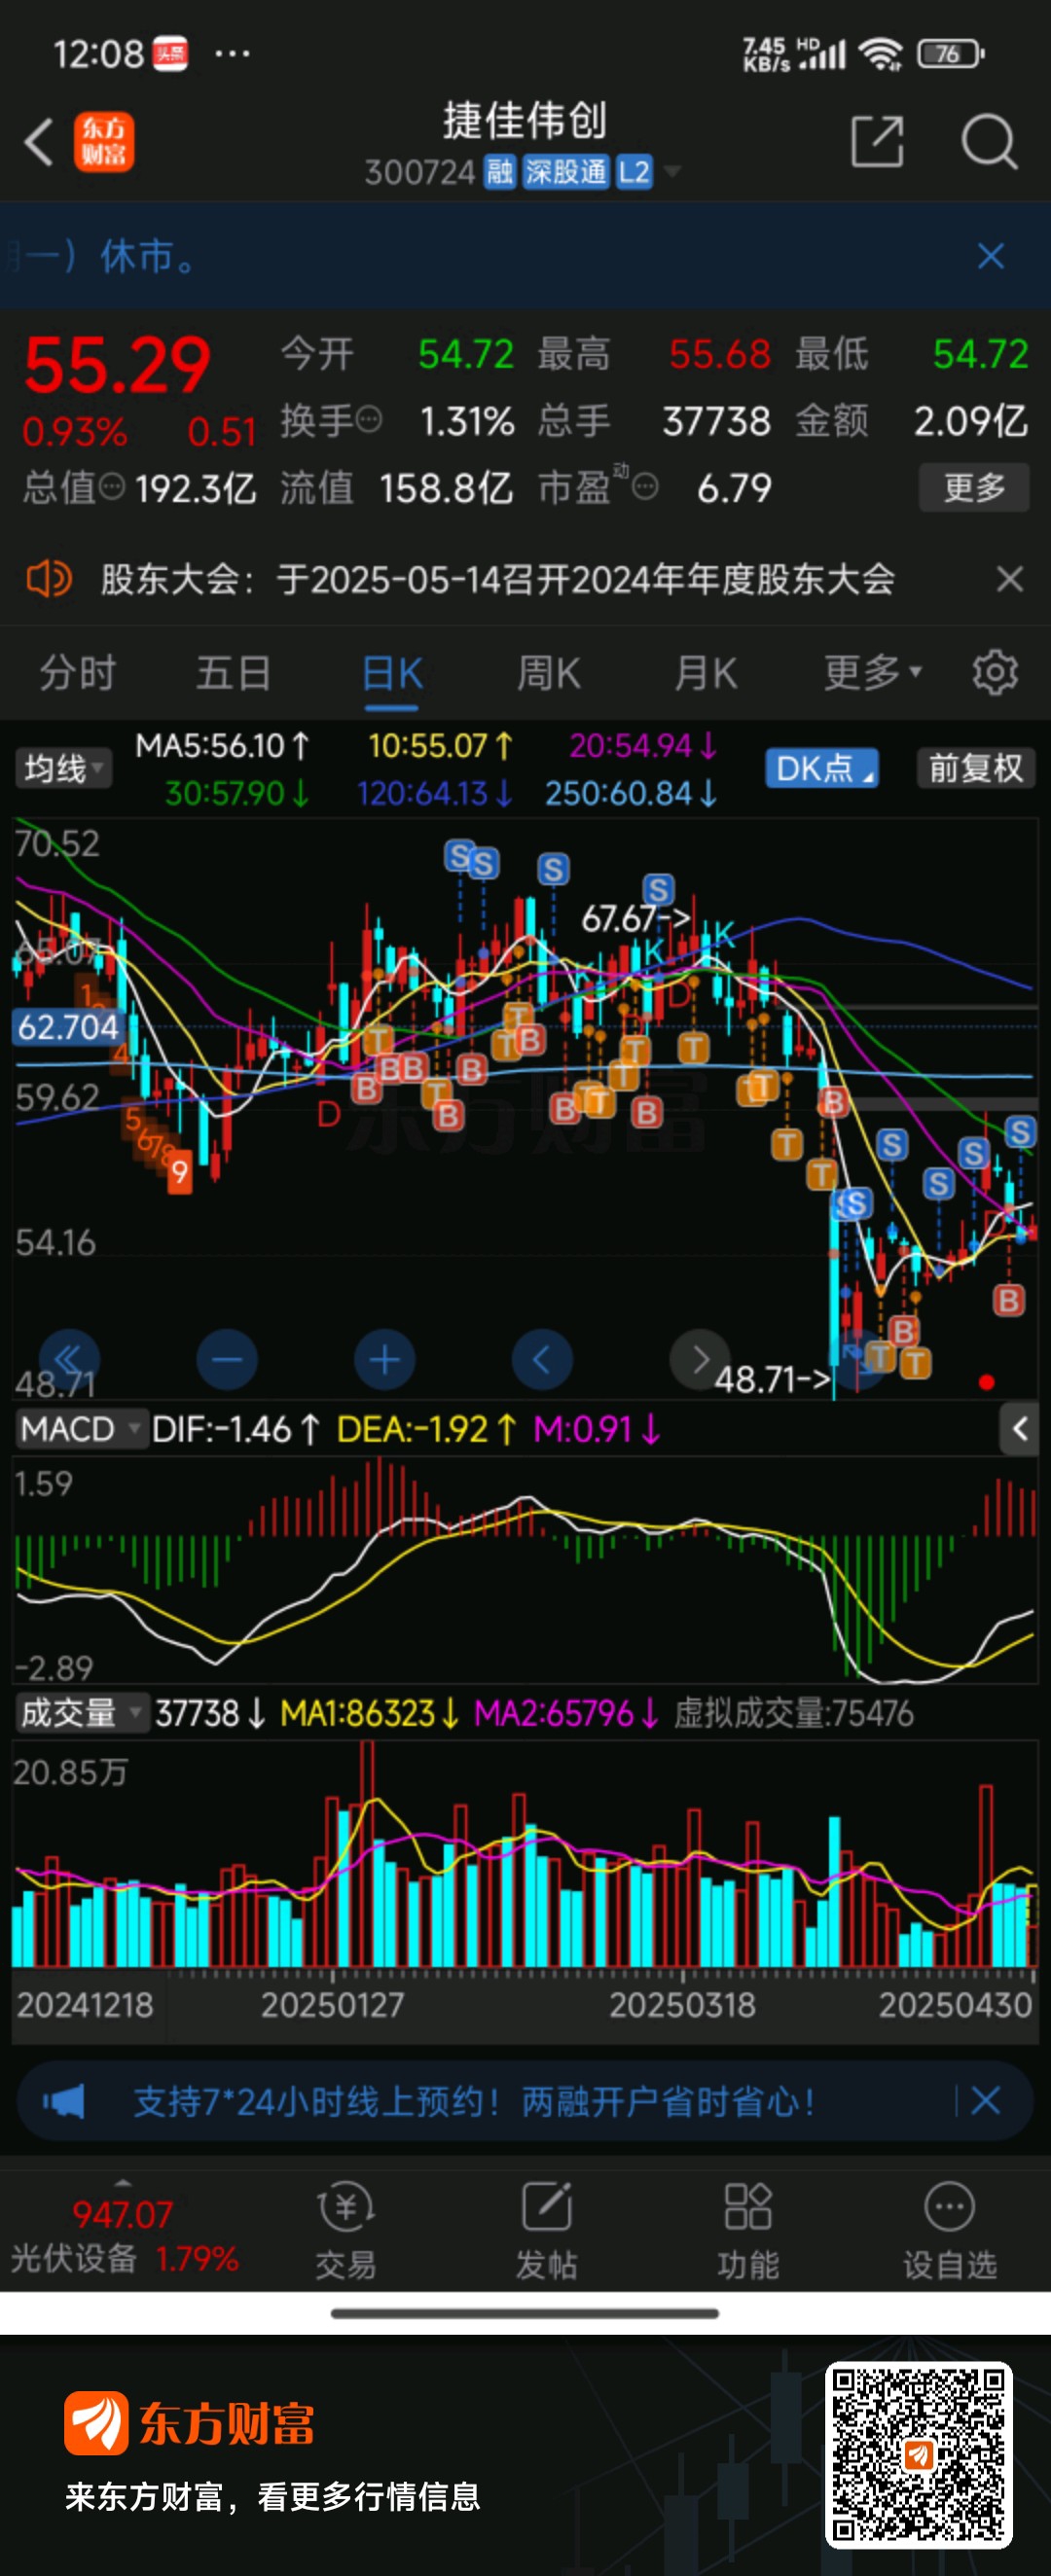Collapse indicator panel with white arrow
This screenshot has width=1051, height=2576.
(1019, 1429)
